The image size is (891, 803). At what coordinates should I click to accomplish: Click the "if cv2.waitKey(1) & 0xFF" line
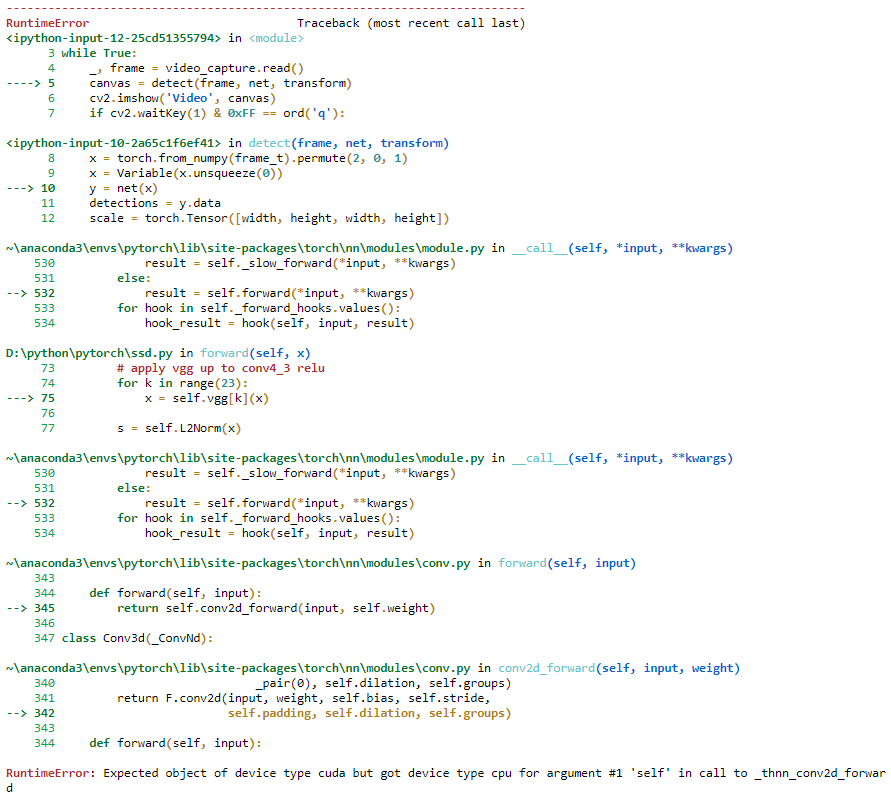click(x=217, y=113)
